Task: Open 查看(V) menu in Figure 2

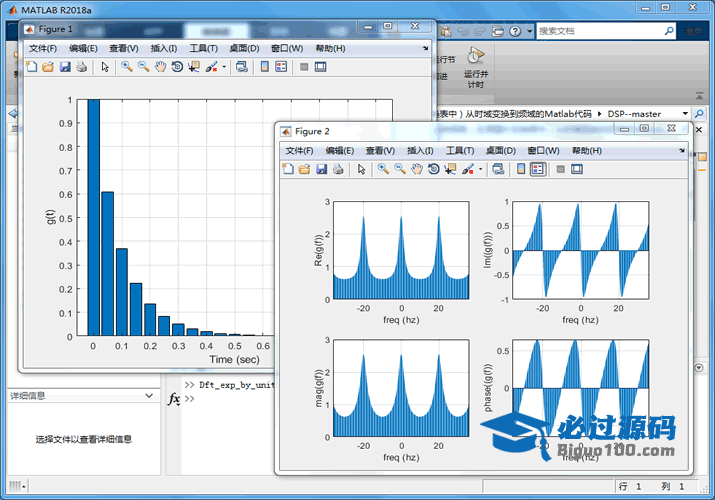Action: [x=380, y=150]
